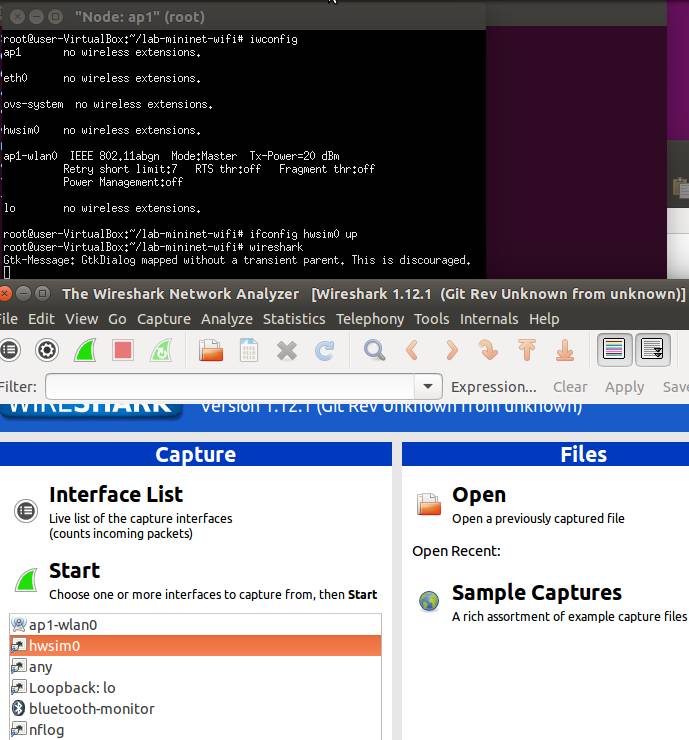689x740 pixels.
Task: Open the Help menu
Action: coord(544,319)
